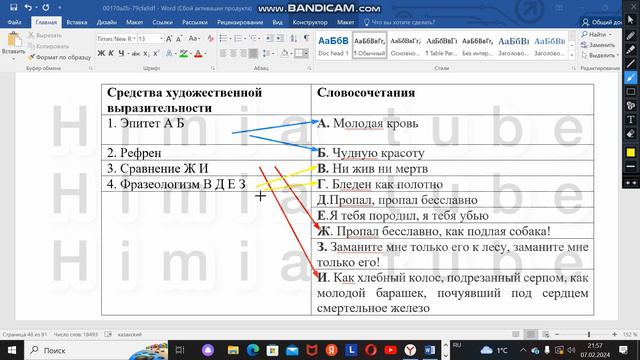Expand the styles gallery

coord(572,55)
